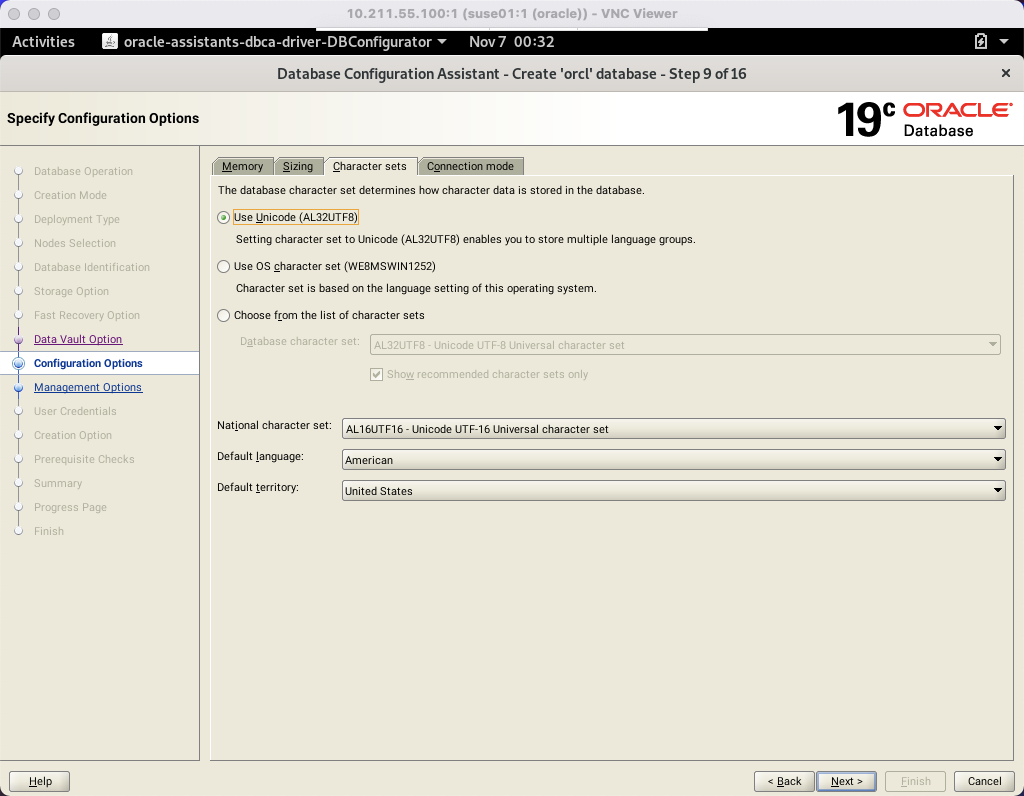Click the Finish step in sidebar
This screenshot has height=796, width=1024.
pos(49,532)
